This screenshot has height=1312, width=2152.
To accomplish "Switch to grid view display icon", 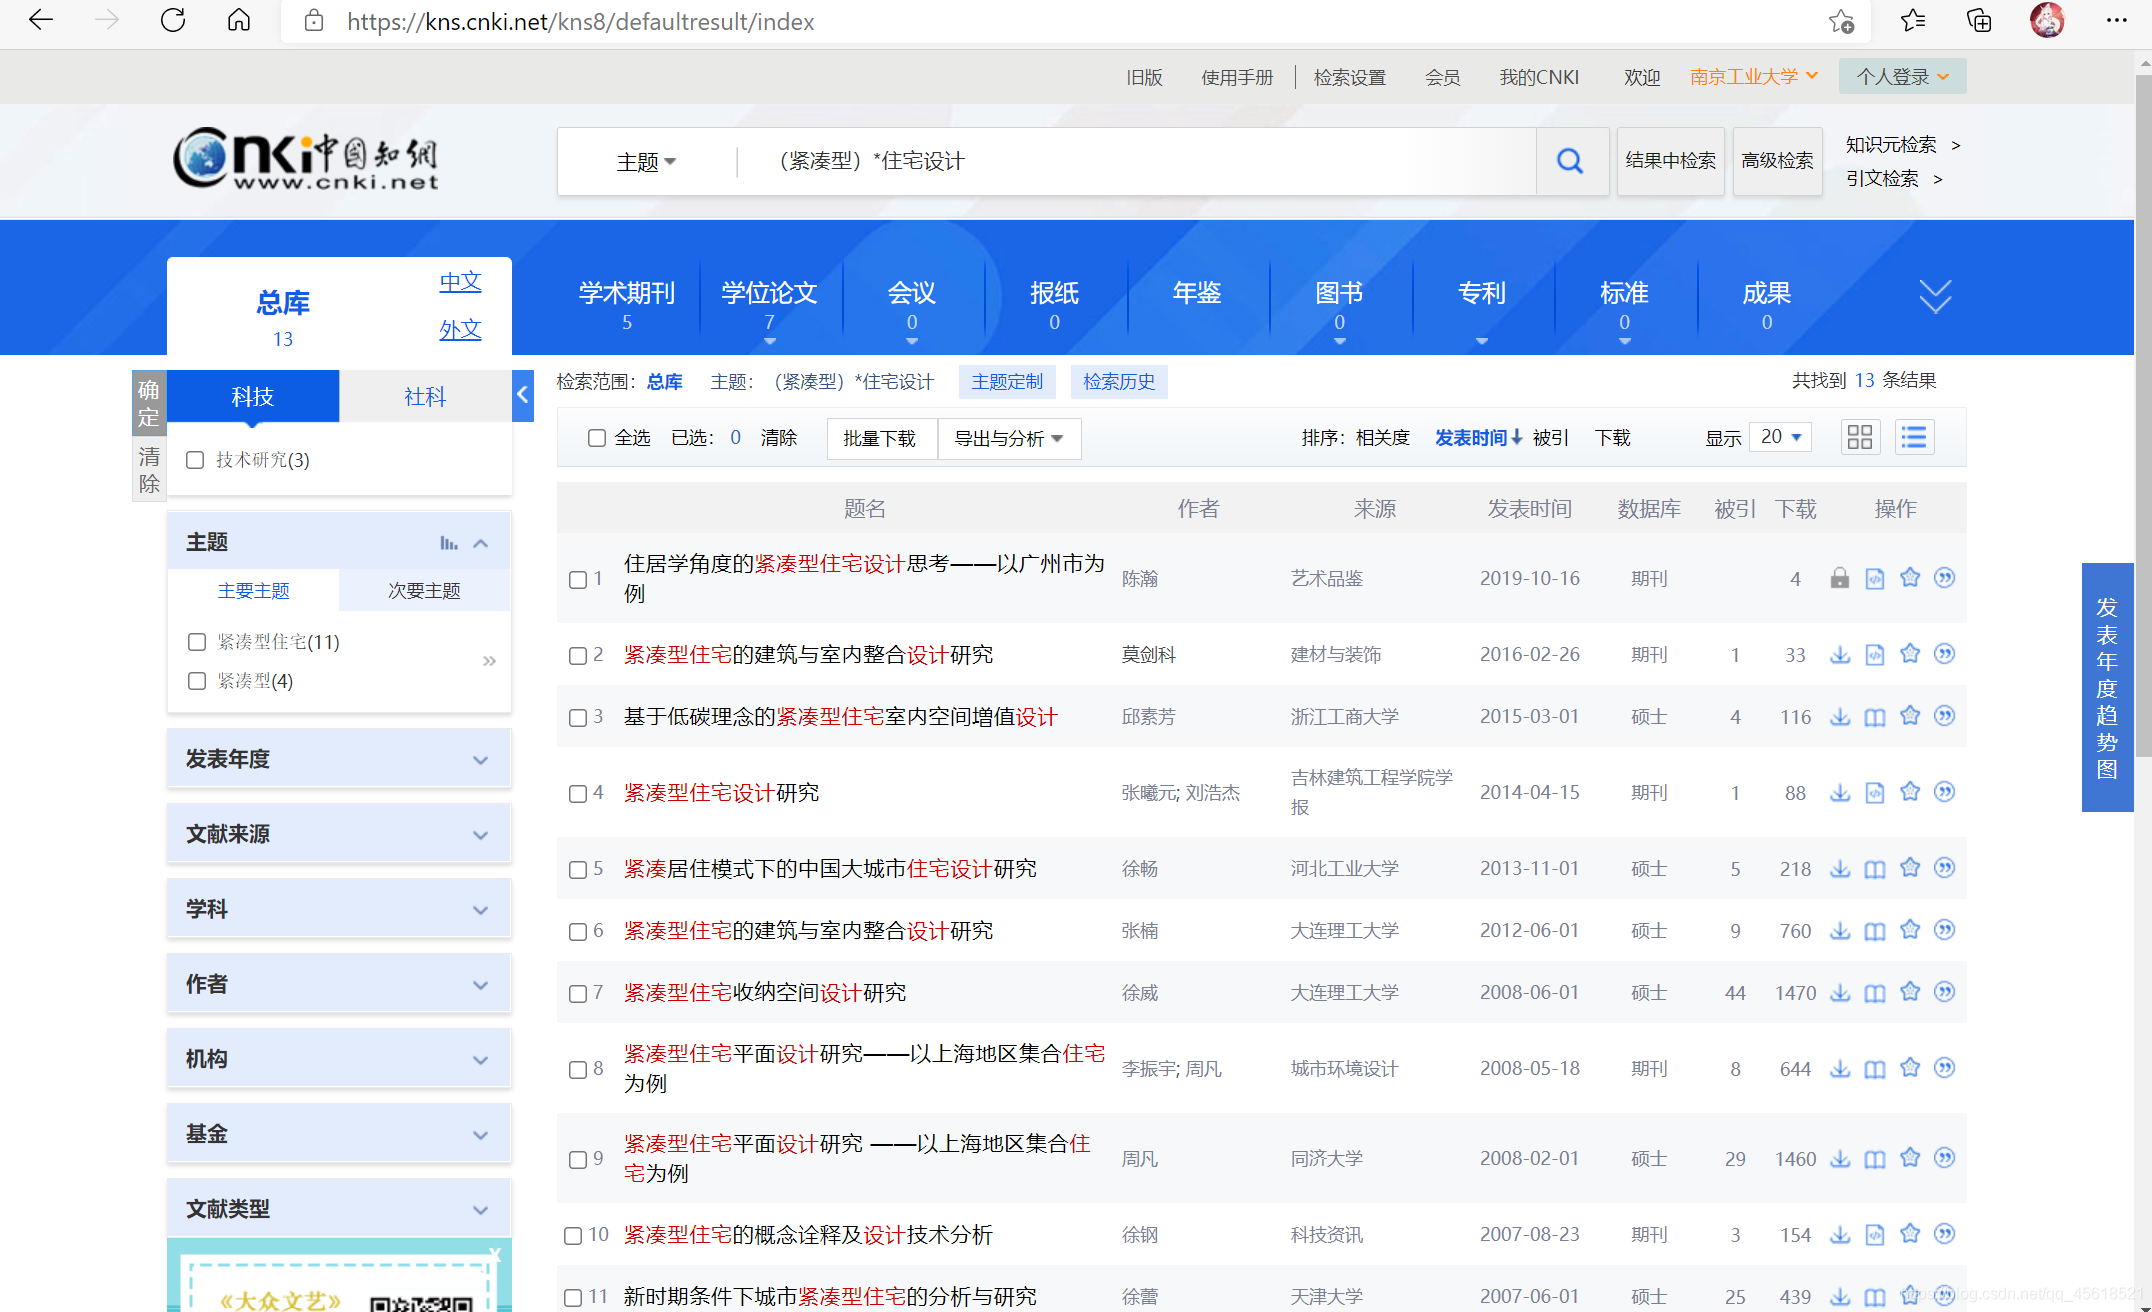I will (x=1859, y=437).
